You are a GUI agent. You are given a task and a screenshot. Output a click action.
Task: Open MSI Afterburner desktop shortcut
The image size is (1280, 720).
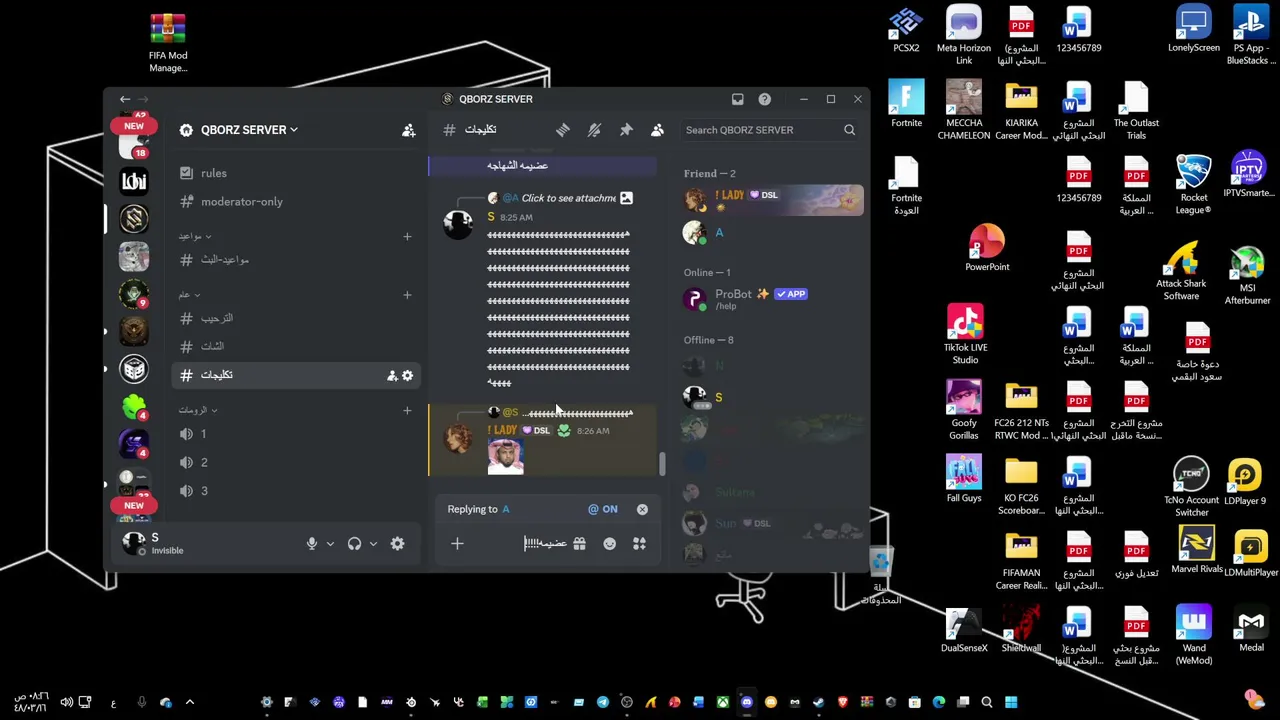1247,276
